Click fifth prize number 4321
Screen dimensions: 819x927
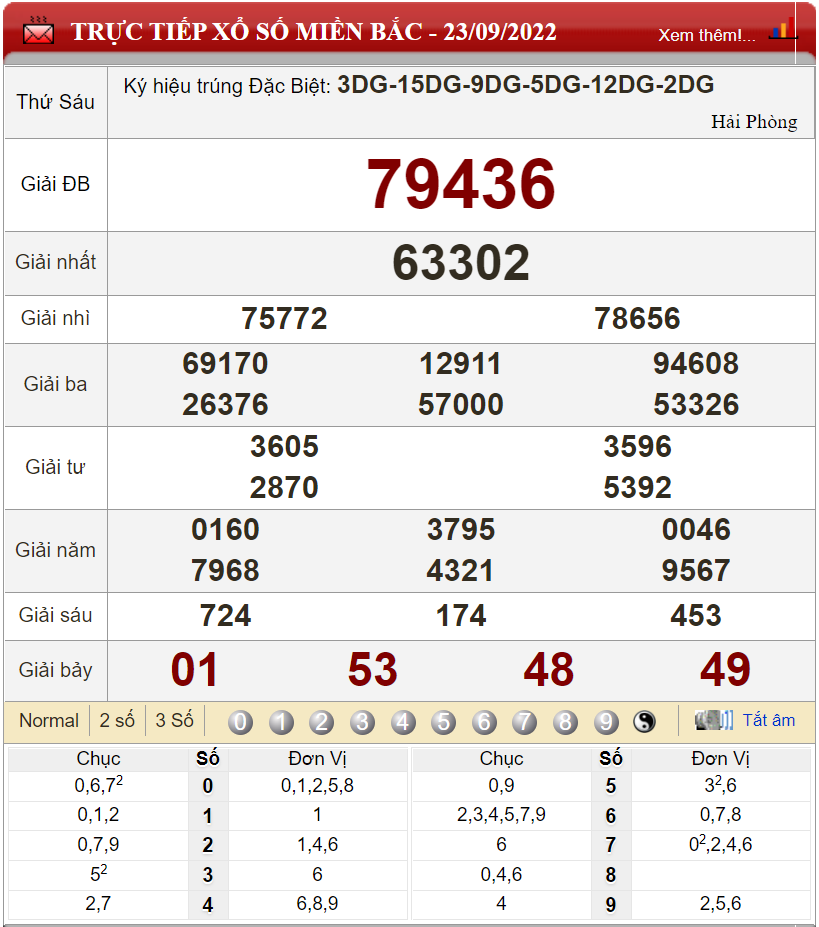[461, 571]
